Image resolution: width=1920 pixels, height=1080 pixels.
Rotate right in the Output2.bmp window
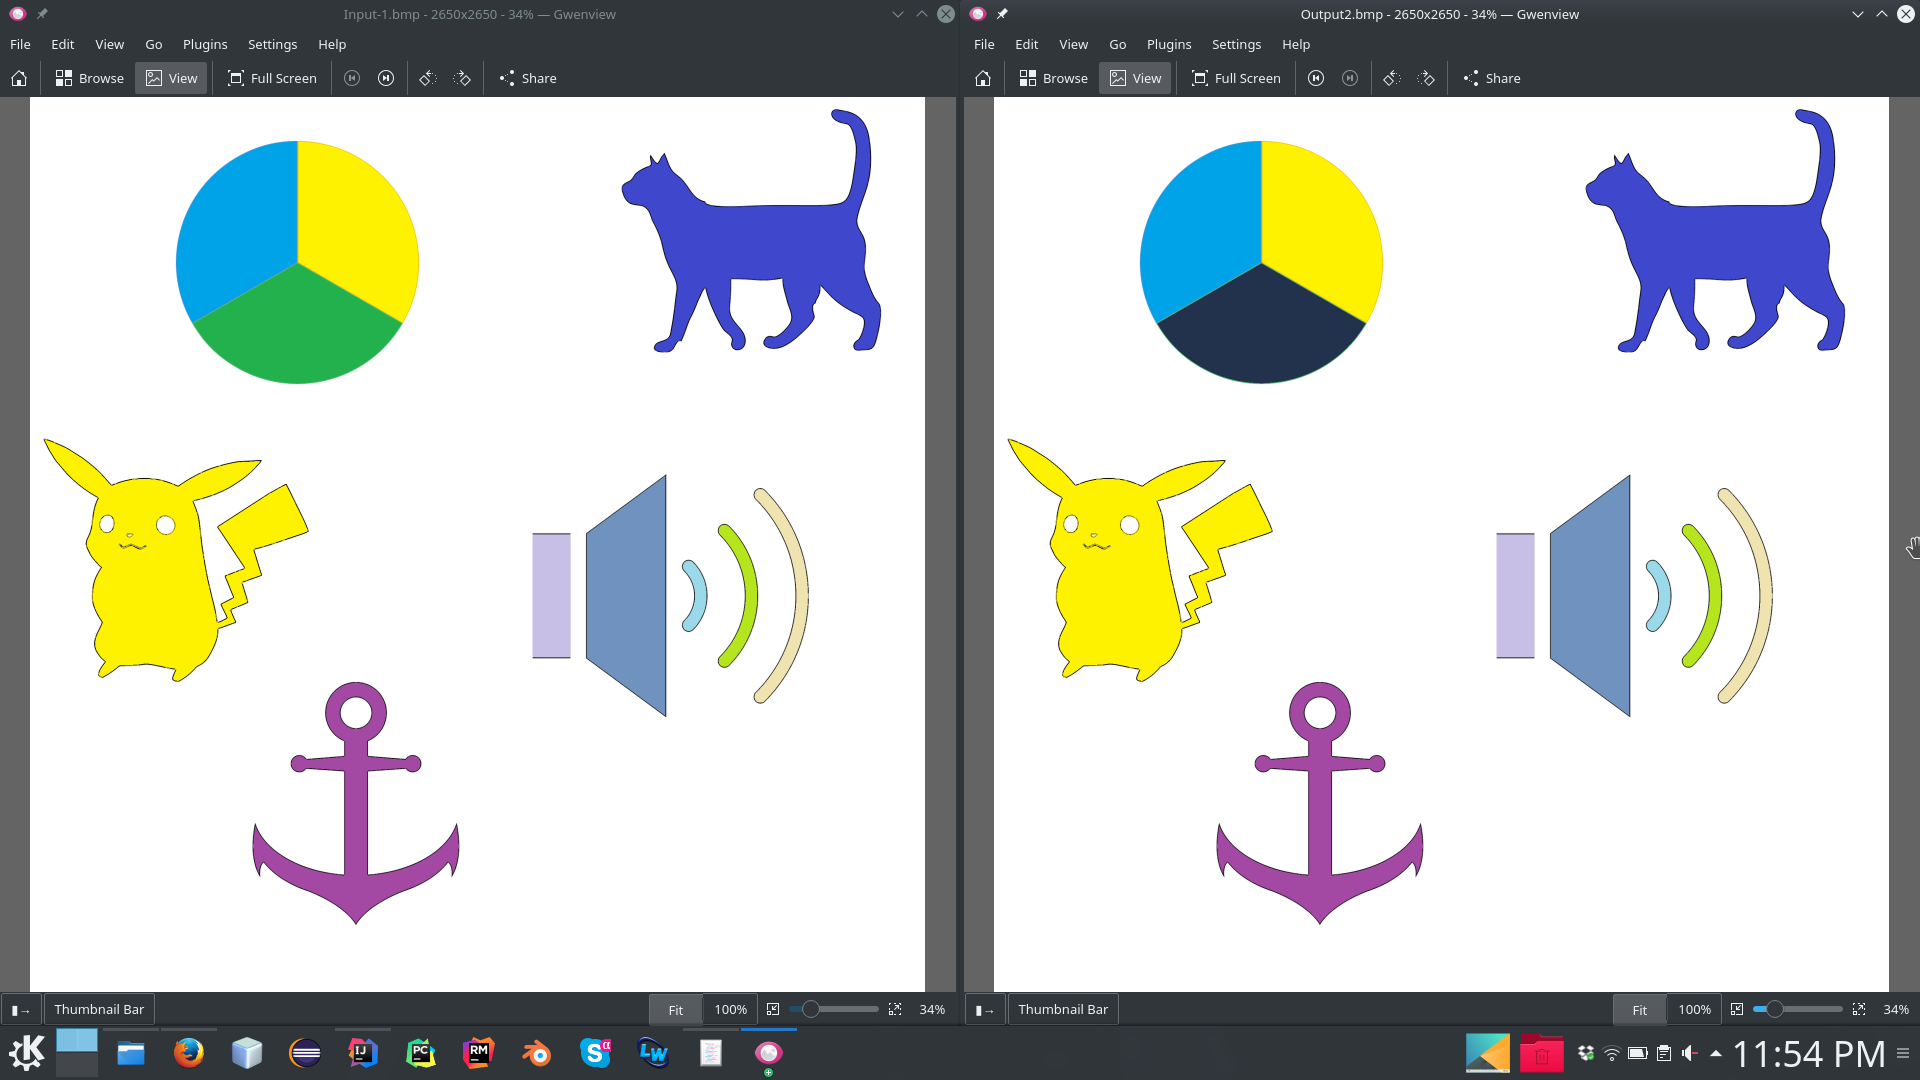pyautogui.click(x=1426, y=78)
